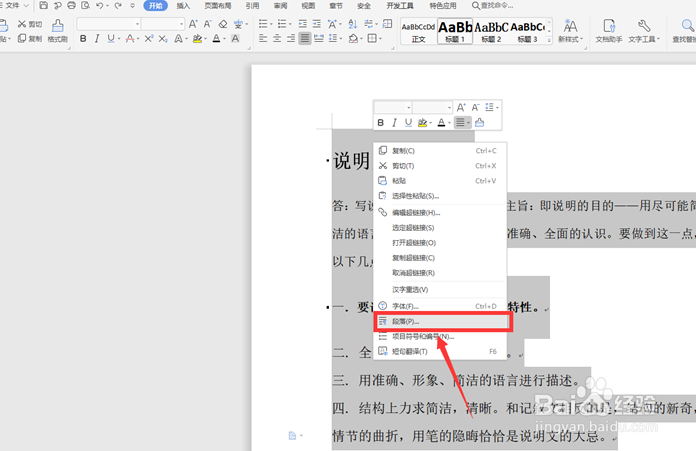Apply the 标题 2 style

click(x=491, y=32)
